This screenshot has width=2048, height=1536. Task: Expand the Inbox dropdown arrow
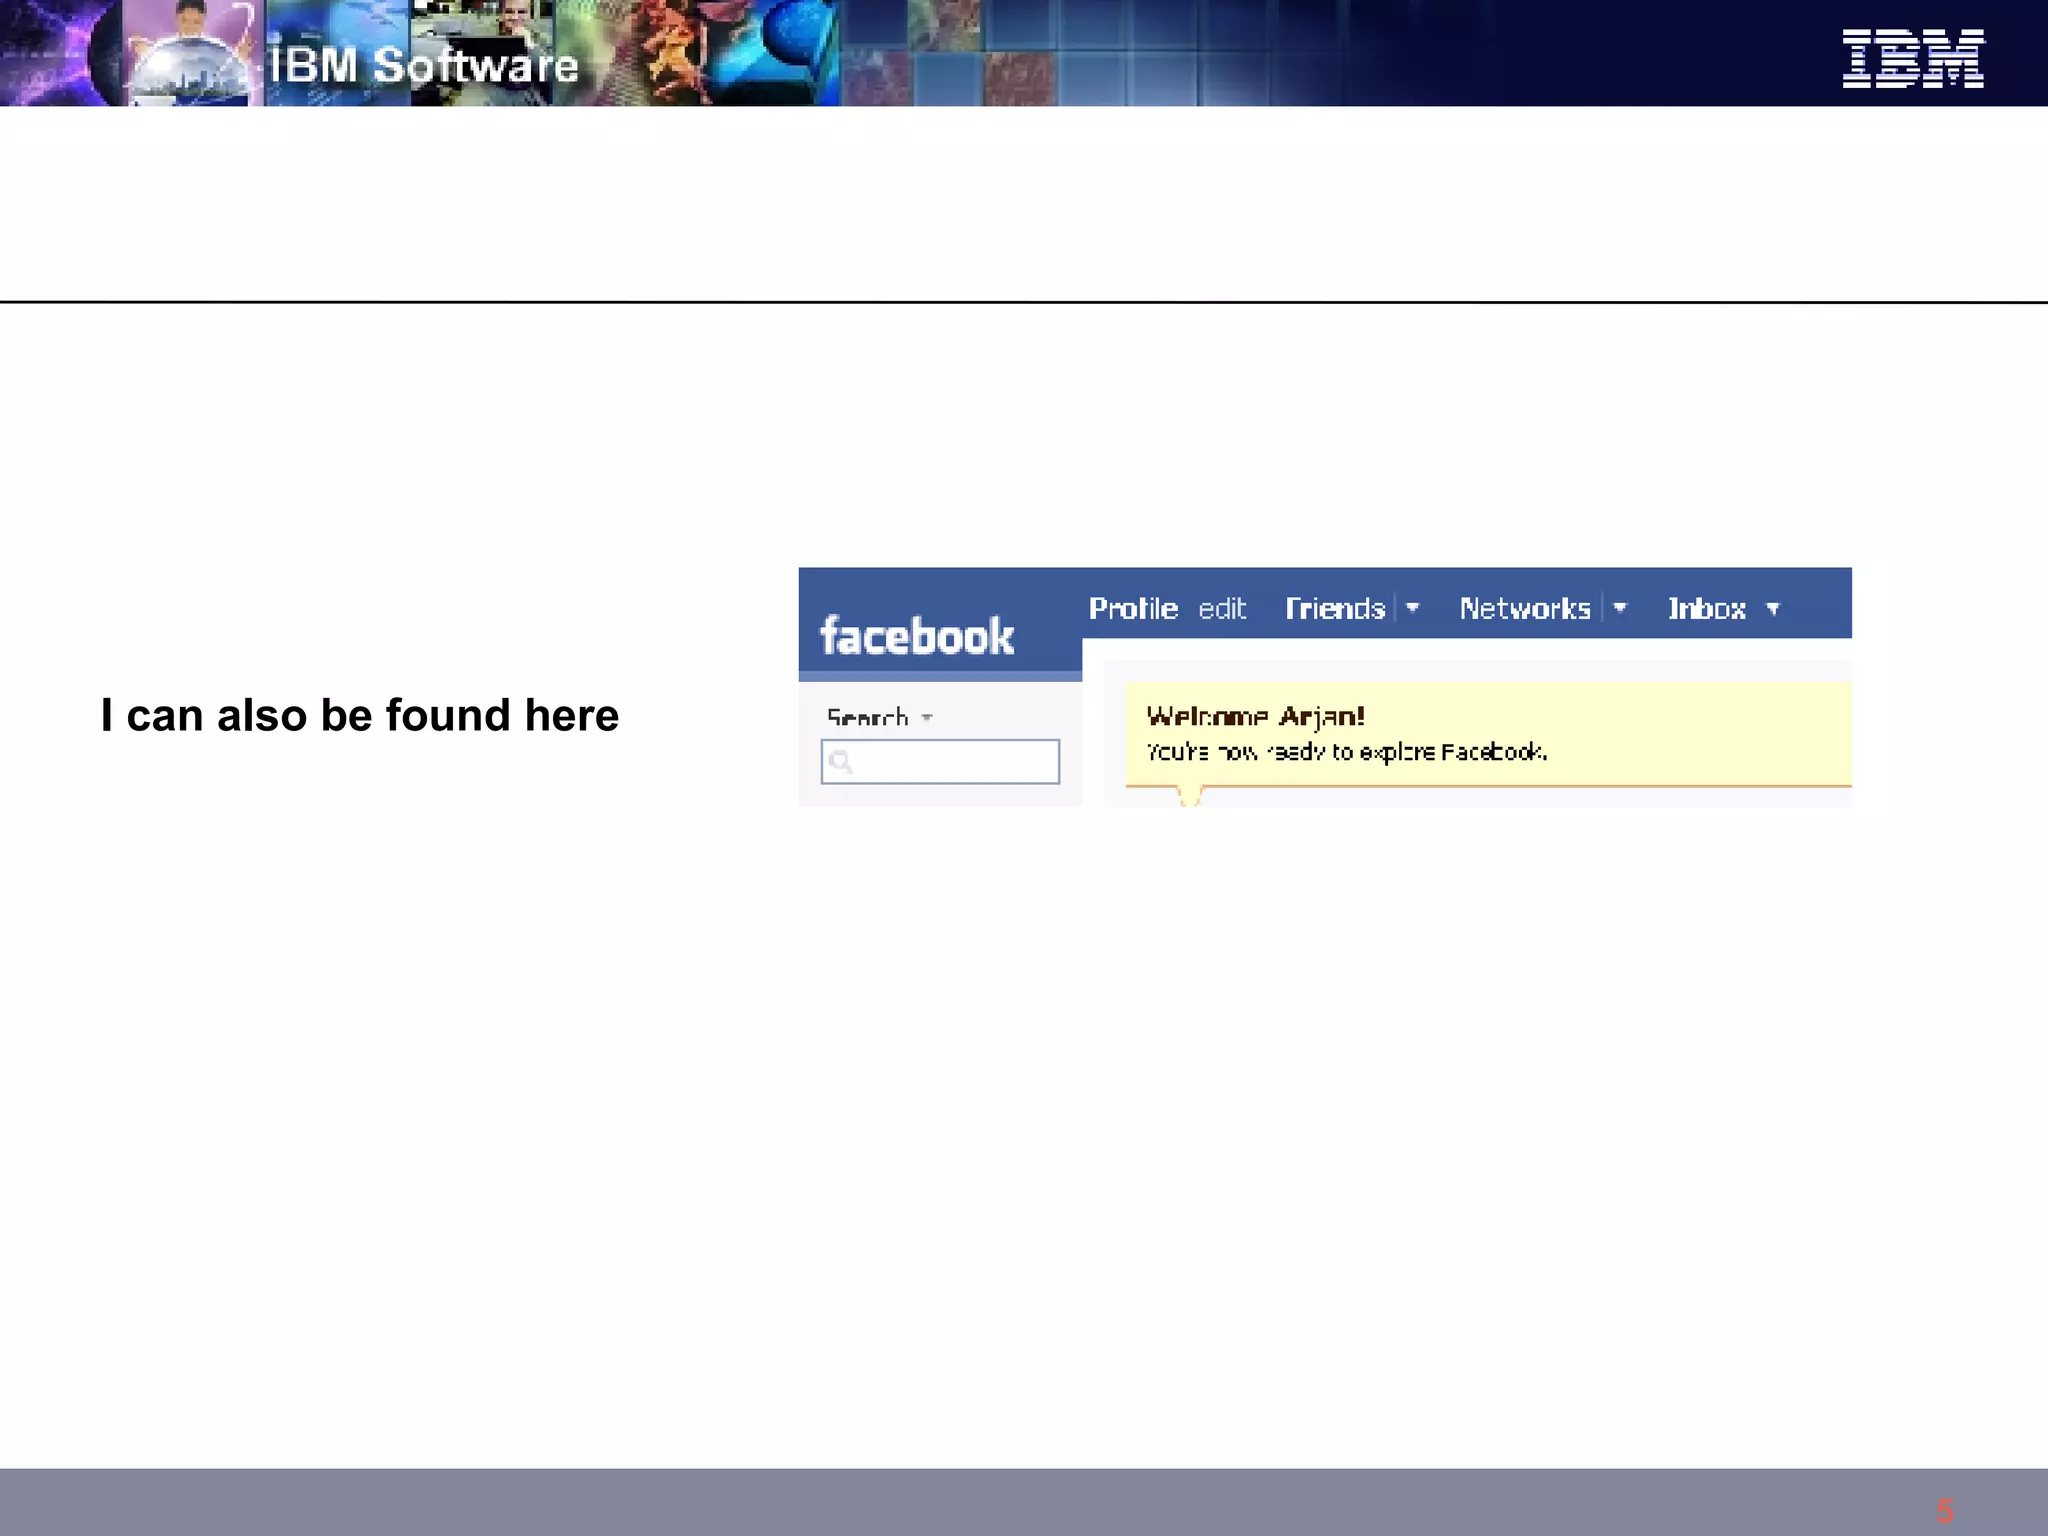coord(1773,609)
